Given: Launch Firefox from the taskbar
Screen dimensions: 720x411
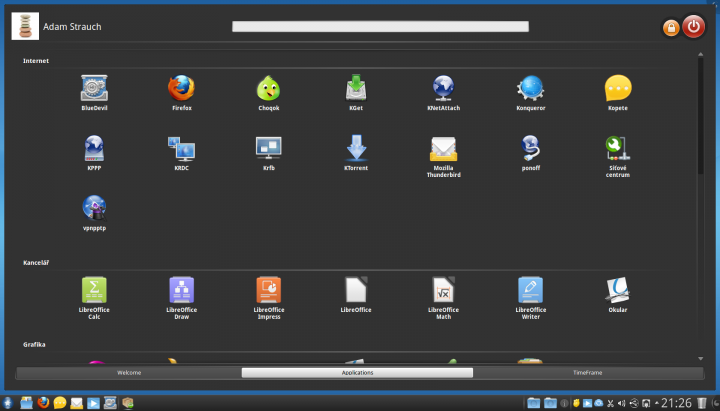Looking at the screenshot, I should (x=43, y=403).
